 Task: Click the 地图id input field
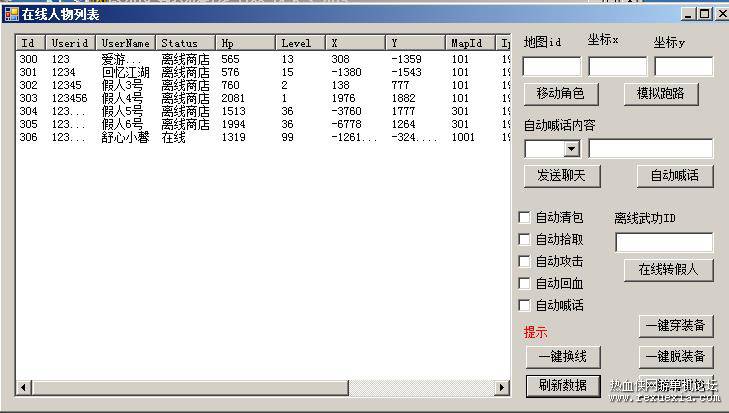551,67
